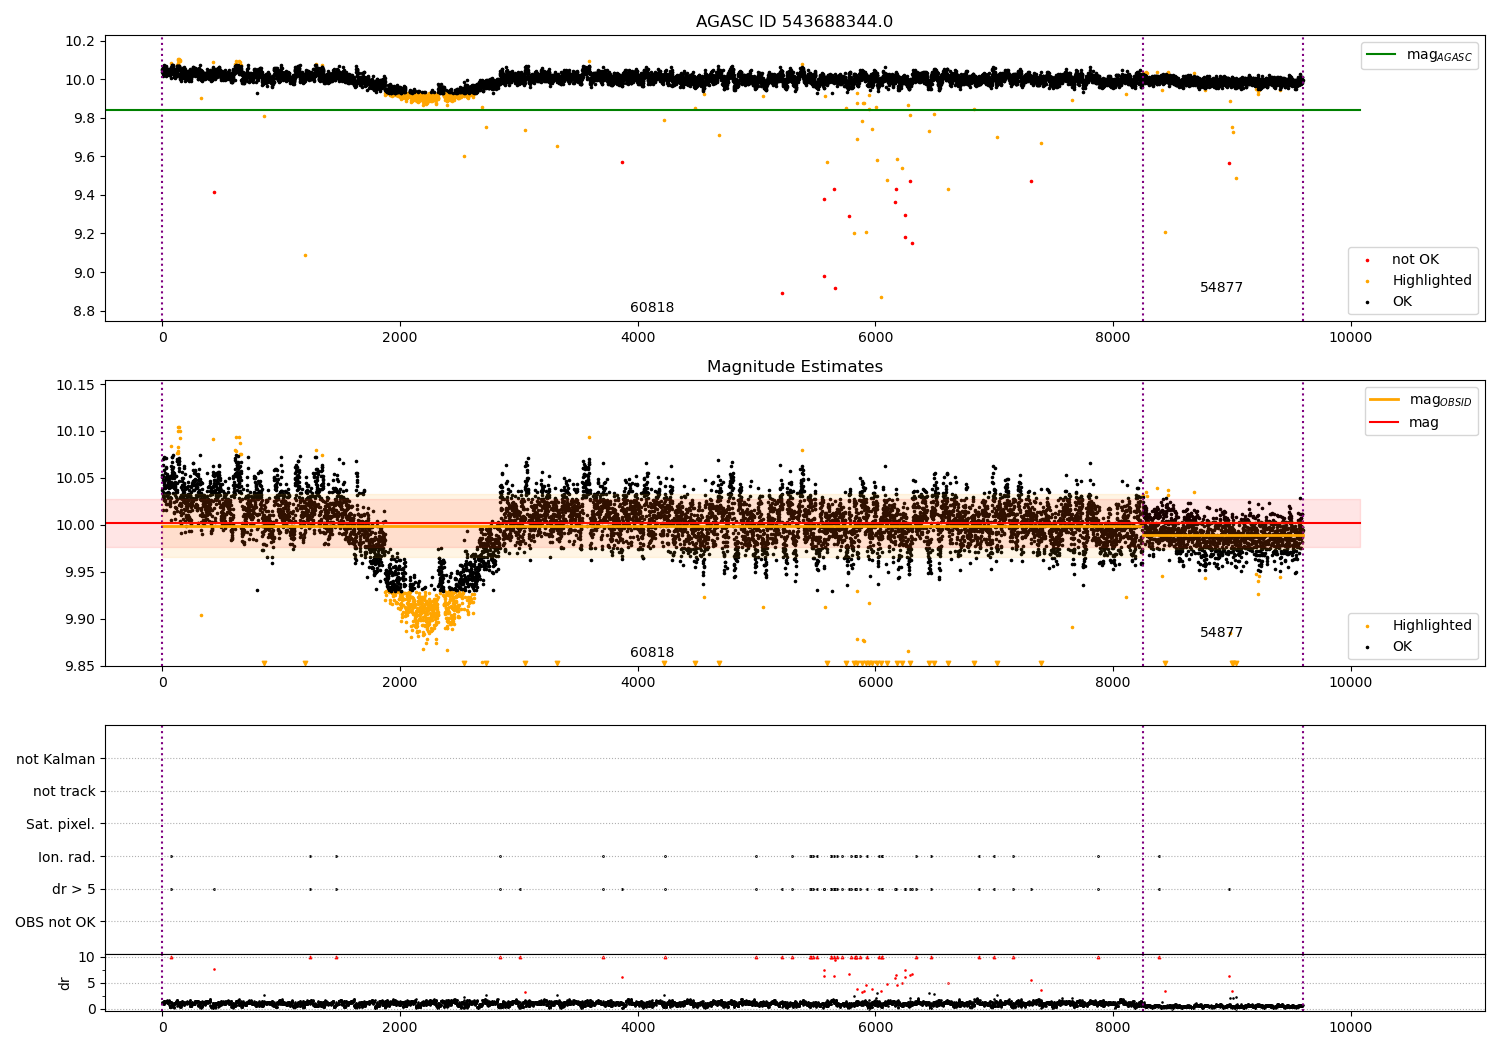
Task: Click the 4000 x-tick under the Magnitude Estimates plot
Action: point(638,682)
